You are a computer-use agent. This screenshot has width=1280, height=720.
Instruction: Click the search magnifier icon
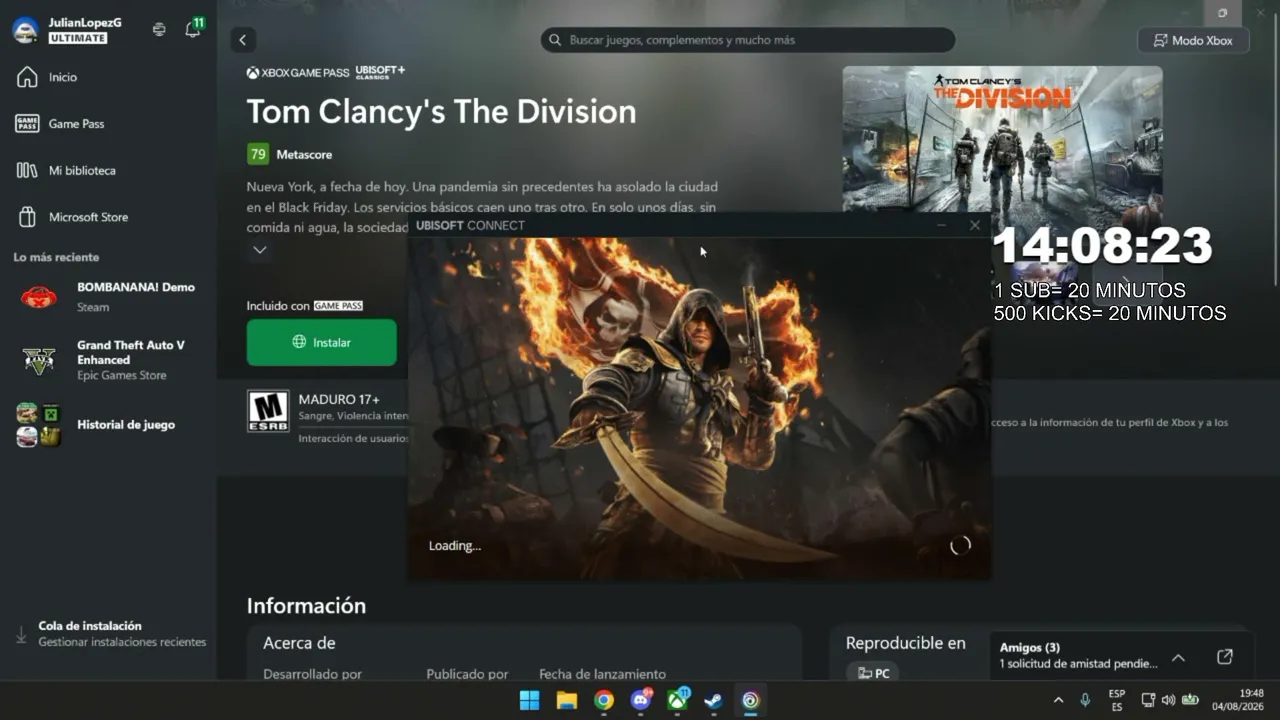pyautogui.click(x=556, y=40)
